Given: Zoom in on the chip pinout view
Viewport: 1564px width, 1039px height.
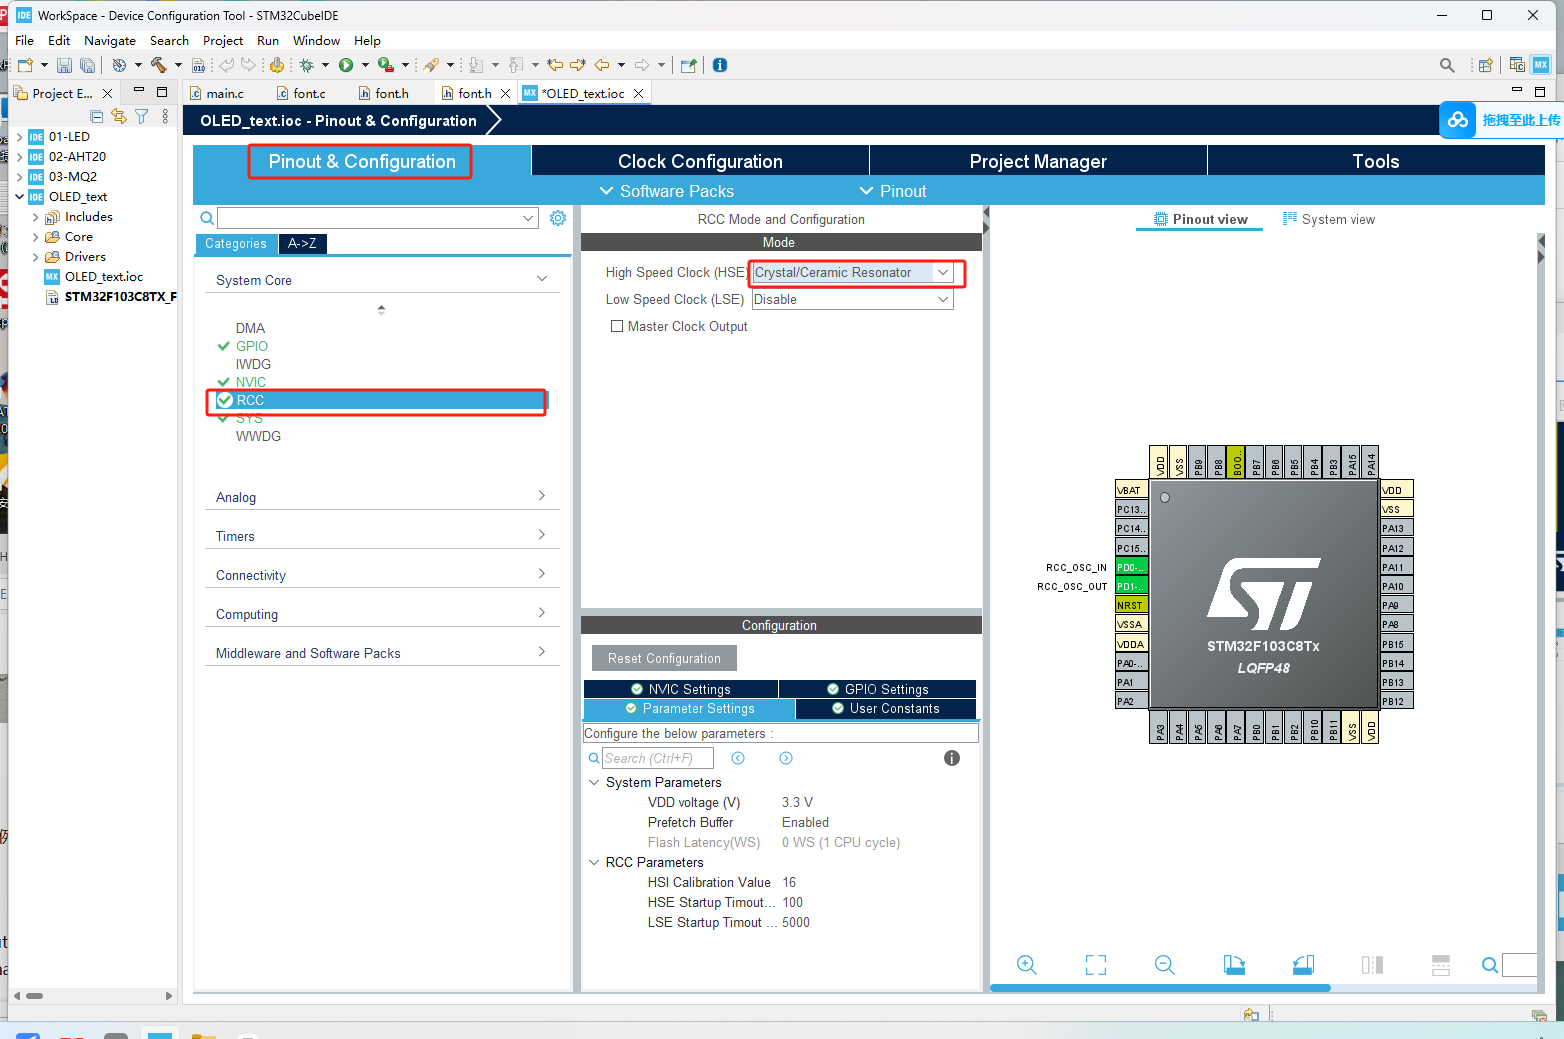Looking at the screenshot, I should pyautogui.click(x=1026, y=965).
